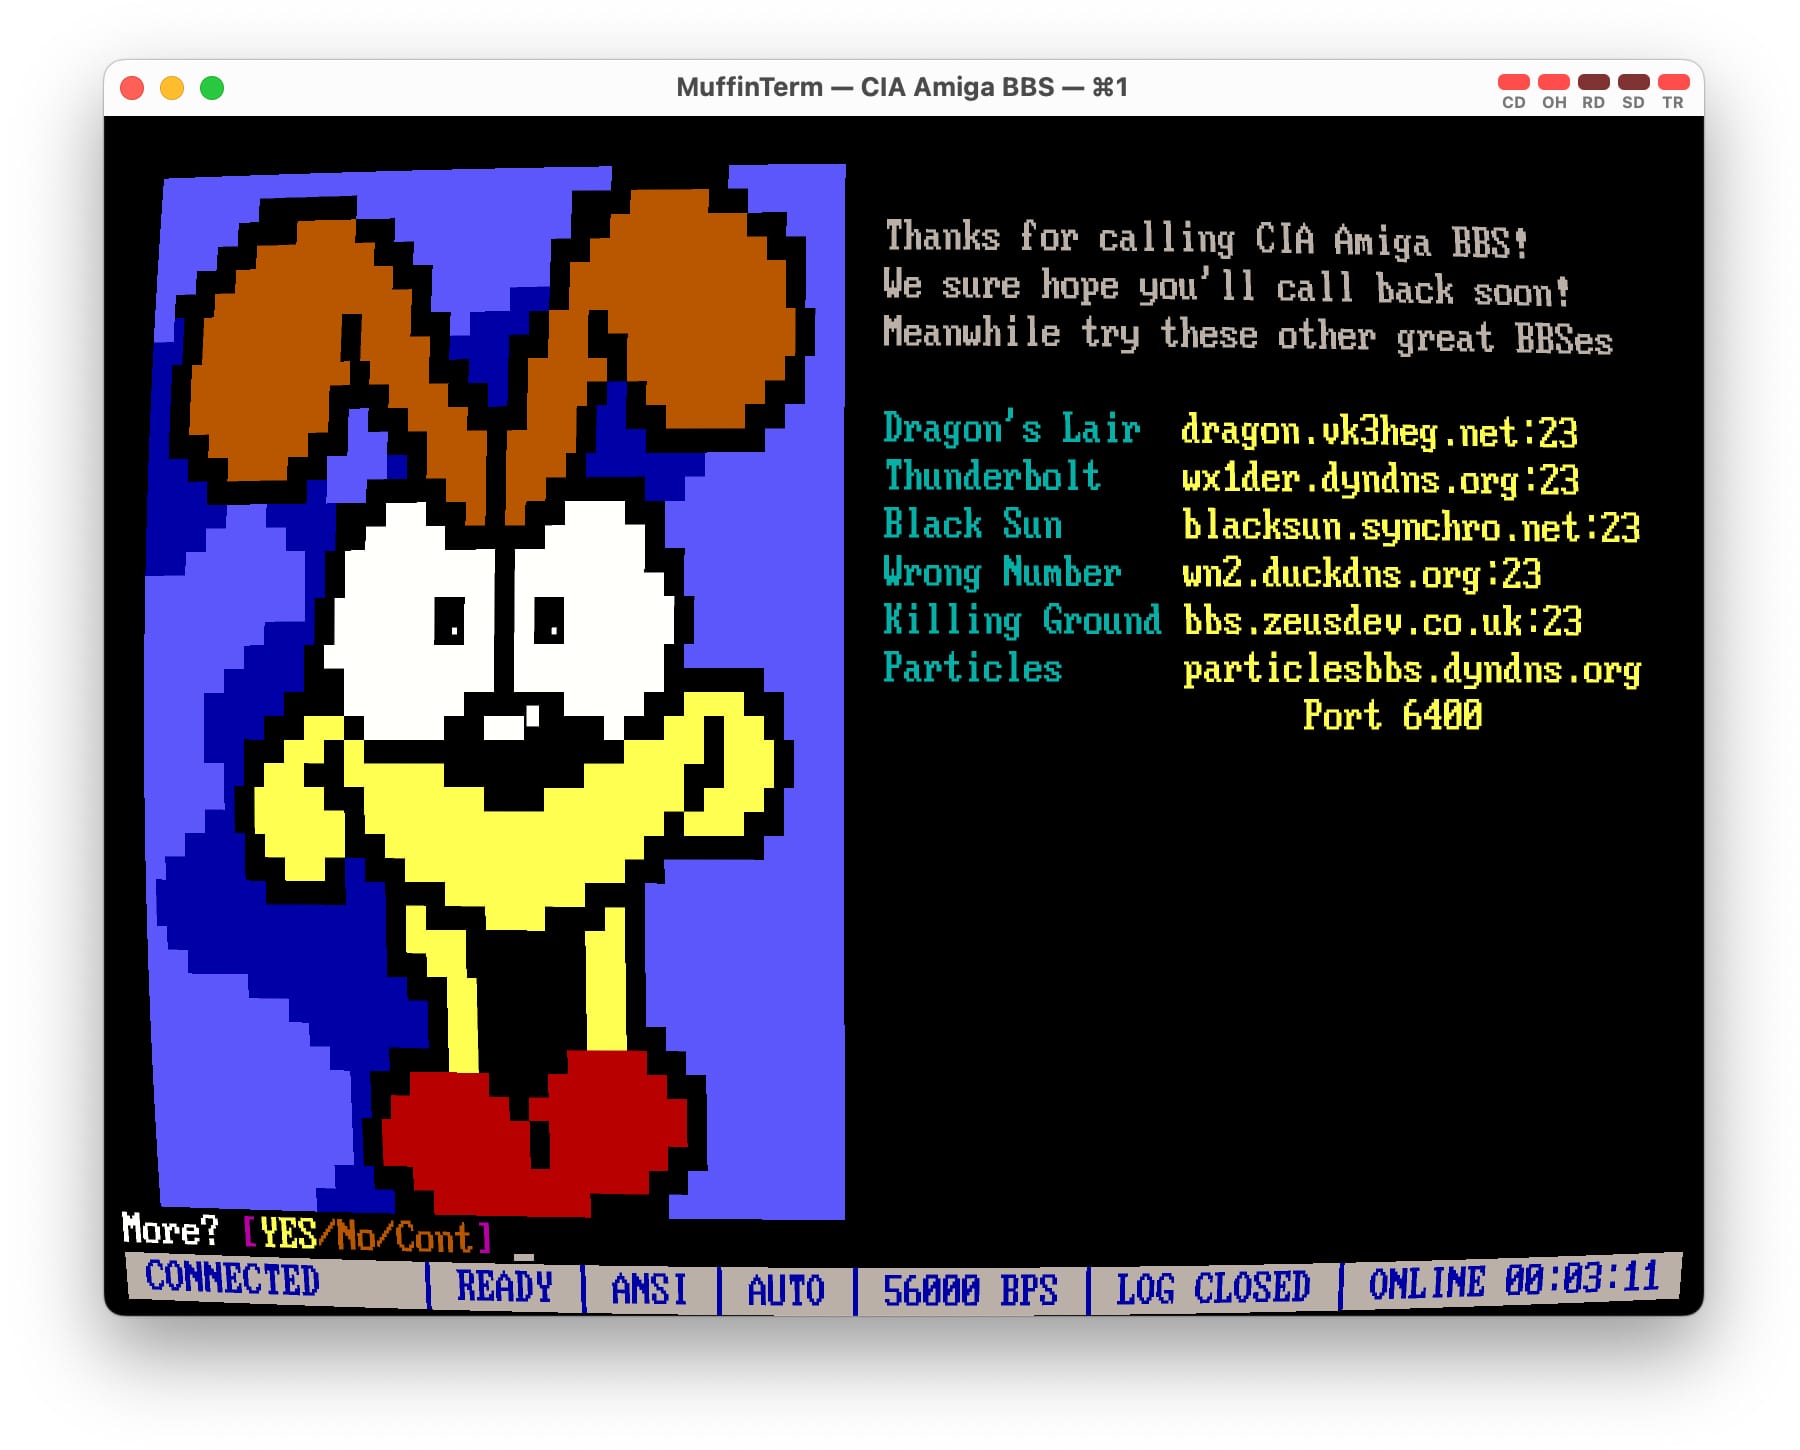Toggle the ANSI emulation status field
The width and height of the screenshot is (1800, 1450).
tap(649, 1288)
